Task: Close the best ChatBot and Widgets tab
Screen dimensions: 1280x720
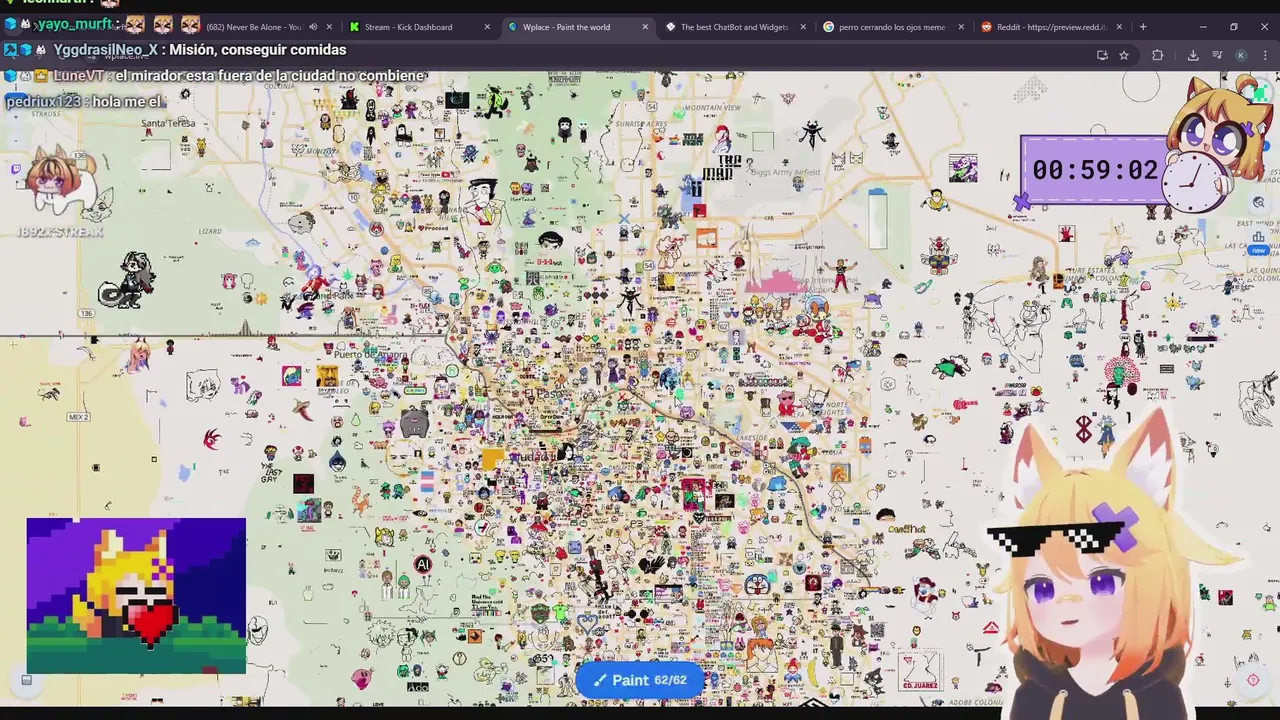Action: click(803, 27)
